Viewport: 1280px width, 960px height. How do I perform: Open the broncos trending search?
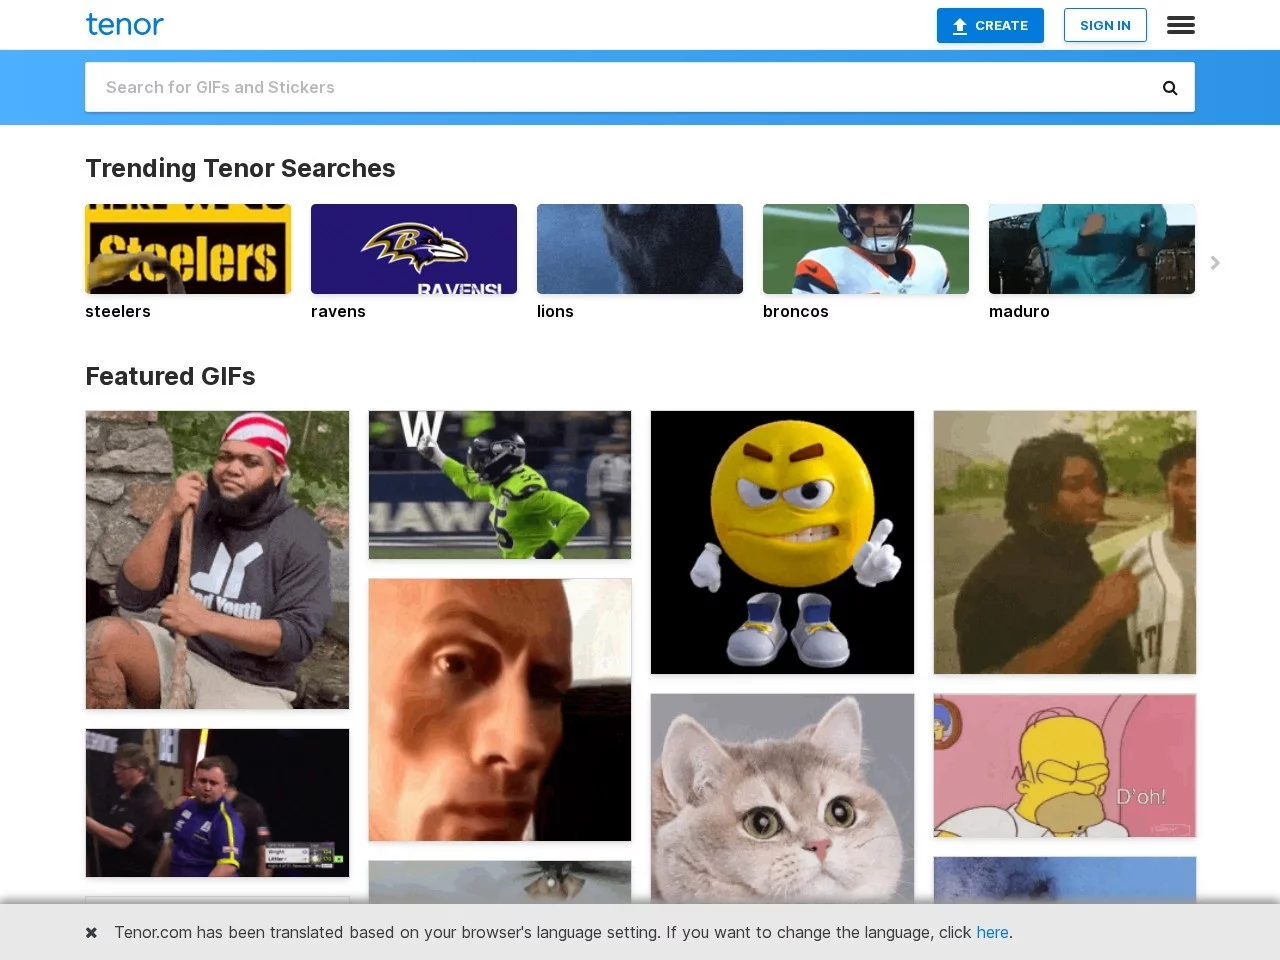pos(866,249)
